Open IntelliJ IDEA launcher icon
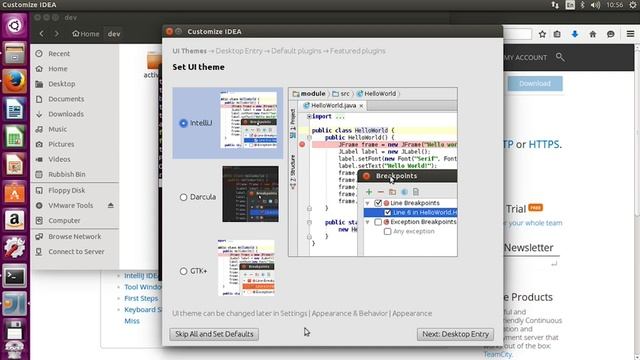The height and width of the screenshot is (360, 640). [x=14, y=304]
